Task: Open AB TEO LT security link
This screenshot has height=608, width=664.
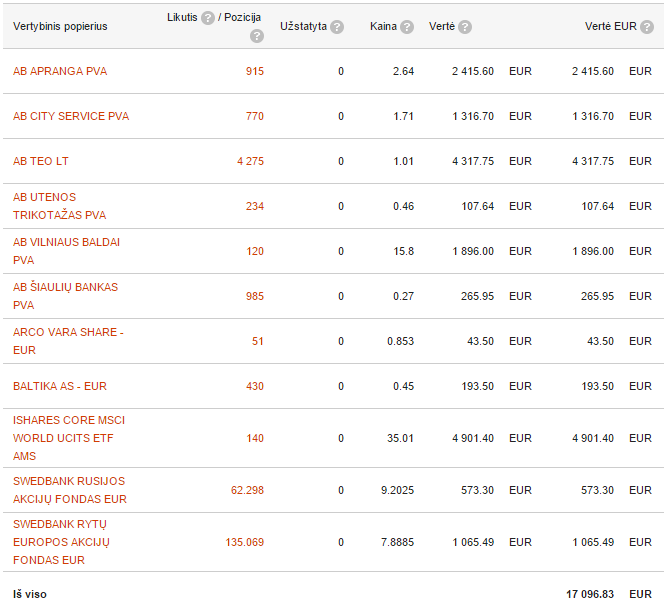Action: (x=41, y=161)
